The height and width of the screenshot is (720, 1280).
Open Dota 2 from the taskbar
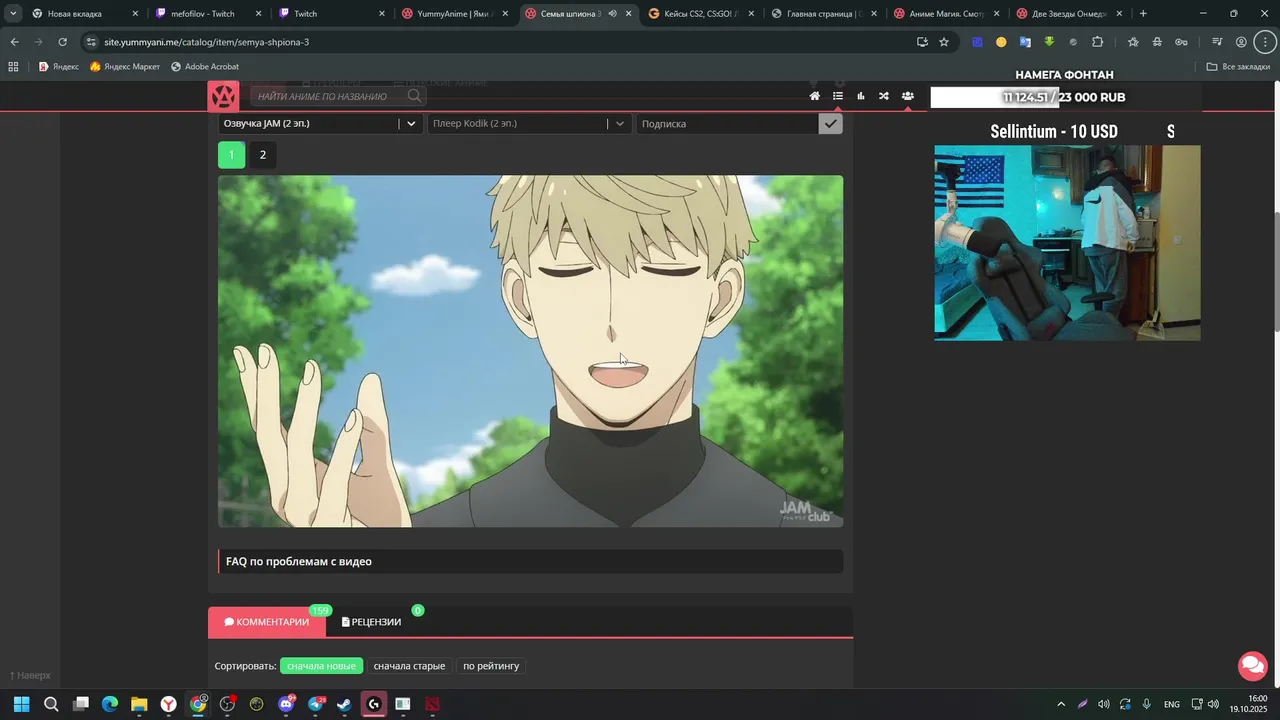pos(432,704)
